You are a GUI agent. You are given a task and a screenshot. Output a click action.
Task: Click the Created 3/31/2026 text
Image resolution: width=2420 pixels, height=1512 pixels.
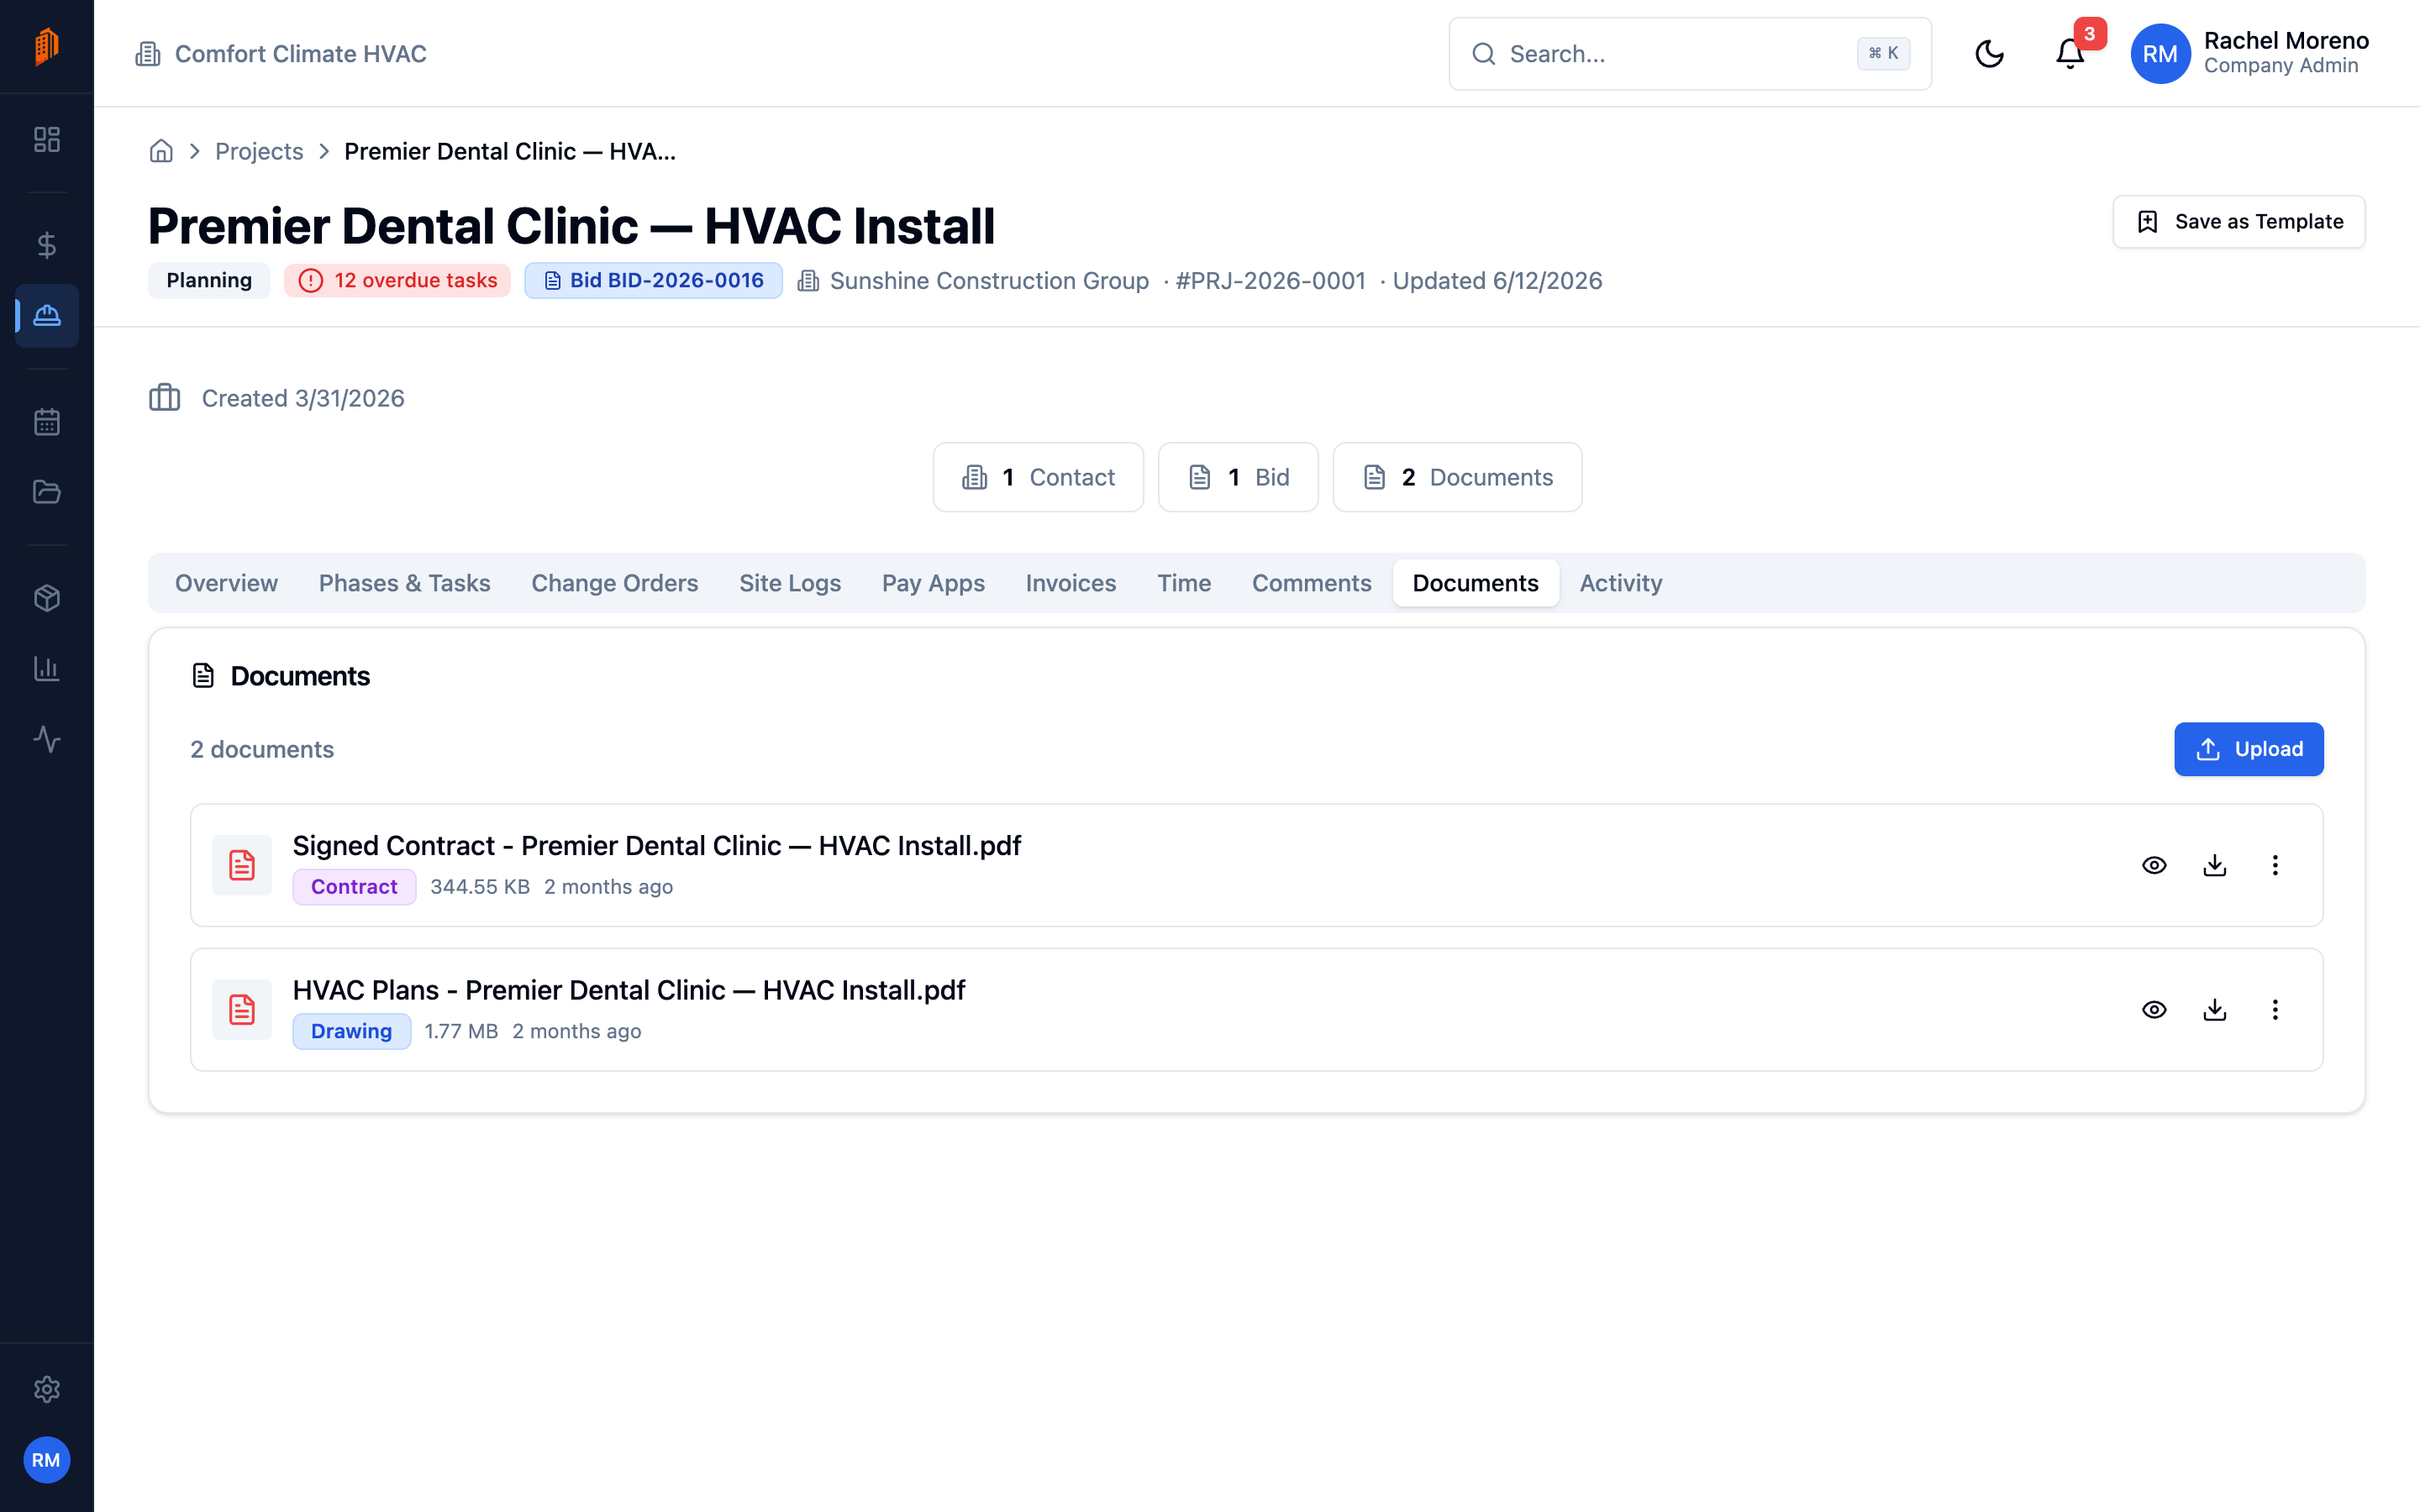tap(303, 398)
